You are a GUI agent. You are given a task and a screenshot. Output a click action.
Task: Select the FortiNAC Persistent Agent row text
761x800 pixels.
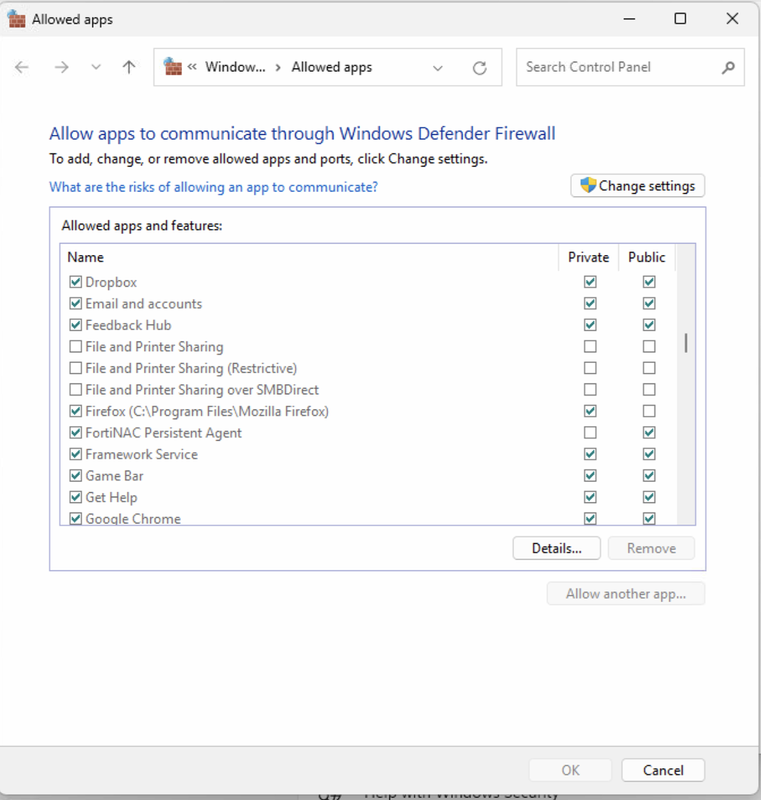point(163,433)
